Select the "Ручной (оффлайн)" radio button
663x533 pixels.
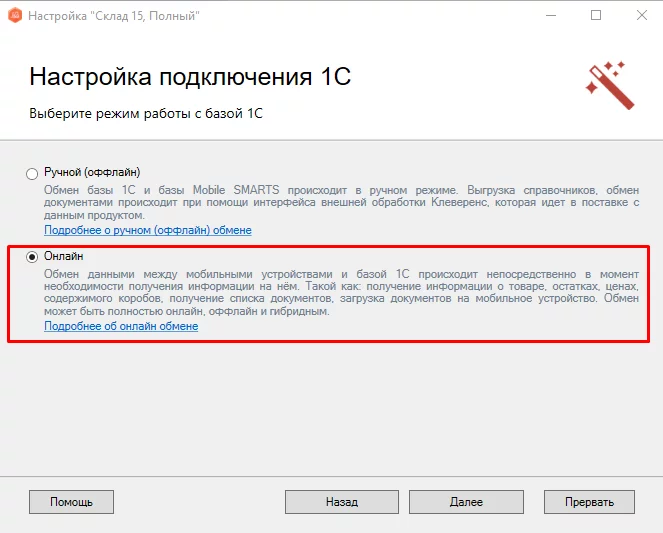click(32, 174)
